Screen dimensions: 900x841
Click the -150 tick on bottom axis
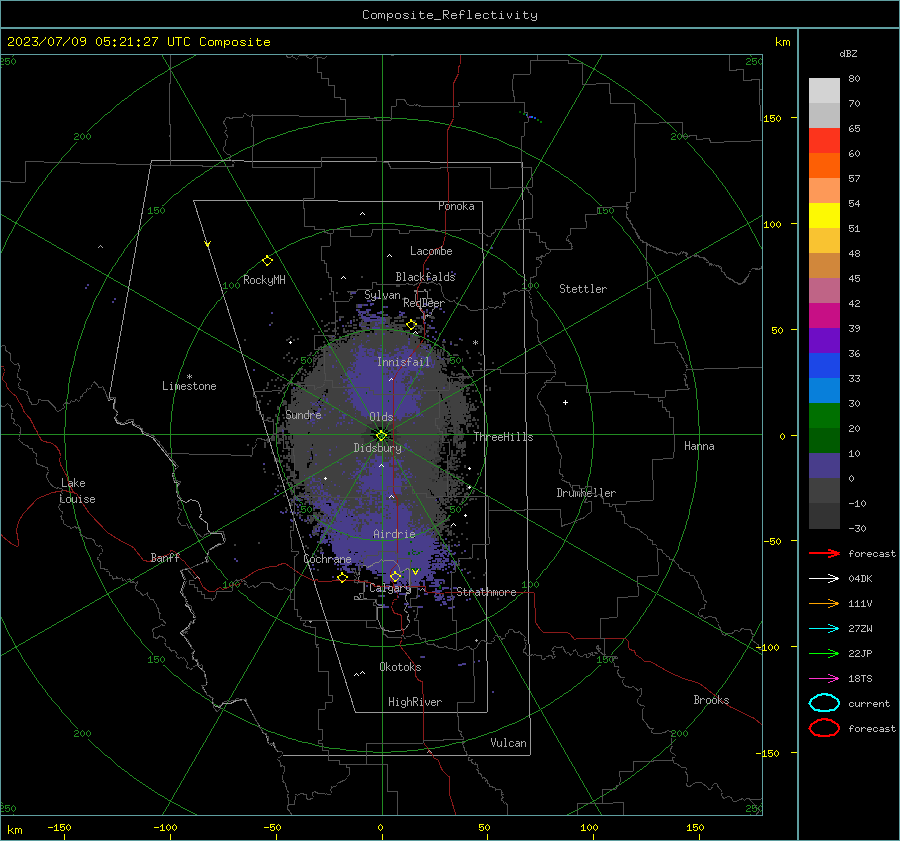pyautogui.click(x=59, y=827)
